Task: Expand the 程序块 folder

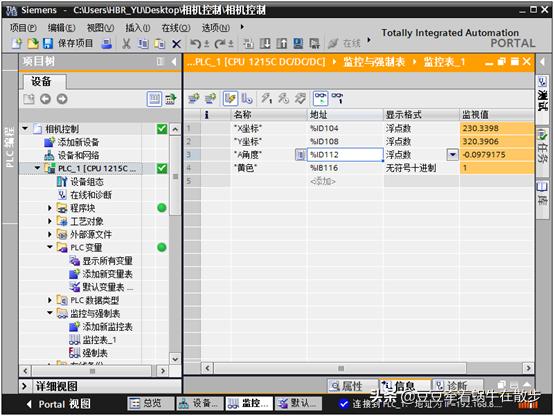Action: [50, 208]
